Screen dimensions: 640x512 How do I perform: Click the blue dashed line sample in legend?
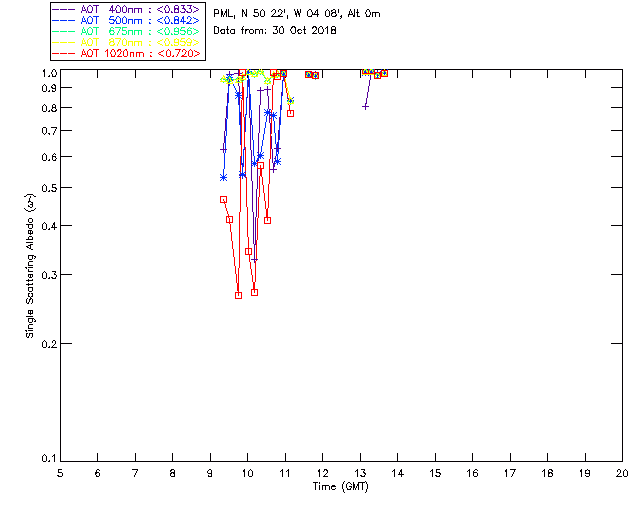pyautogui.click(x=64, y=20)
